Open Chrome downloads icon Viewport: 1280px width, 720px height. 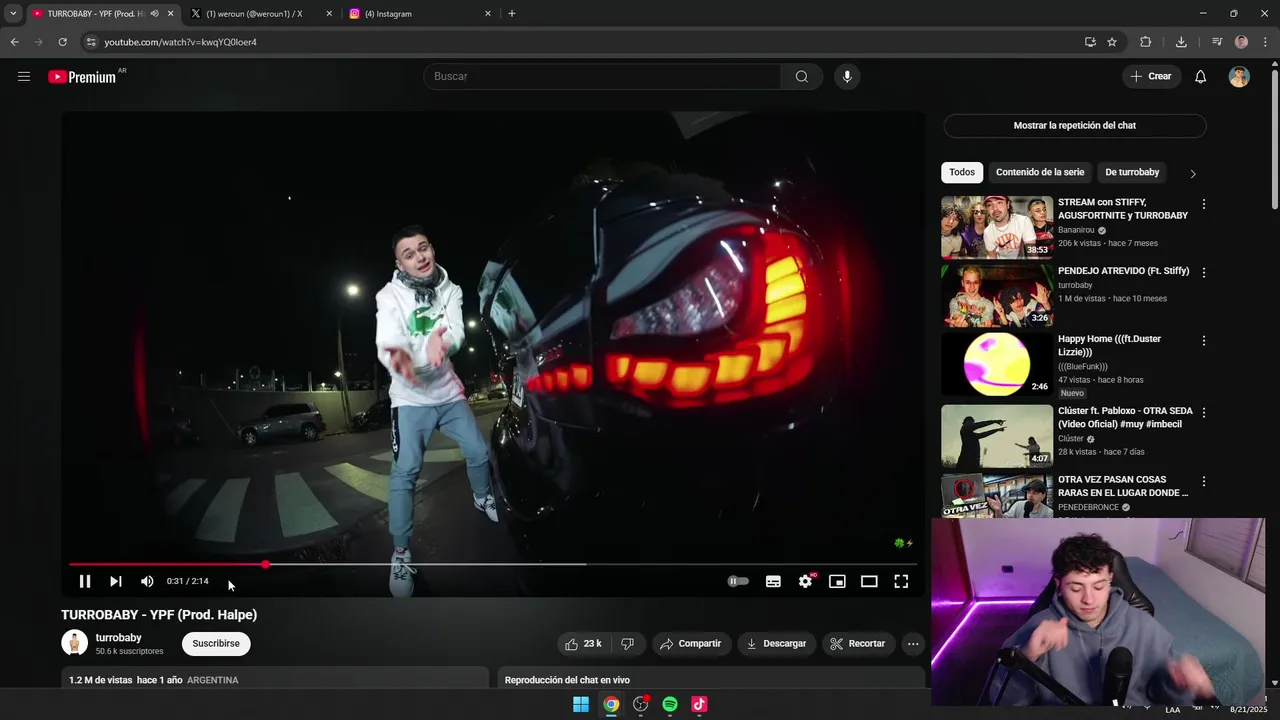(x=1181, y=42)
